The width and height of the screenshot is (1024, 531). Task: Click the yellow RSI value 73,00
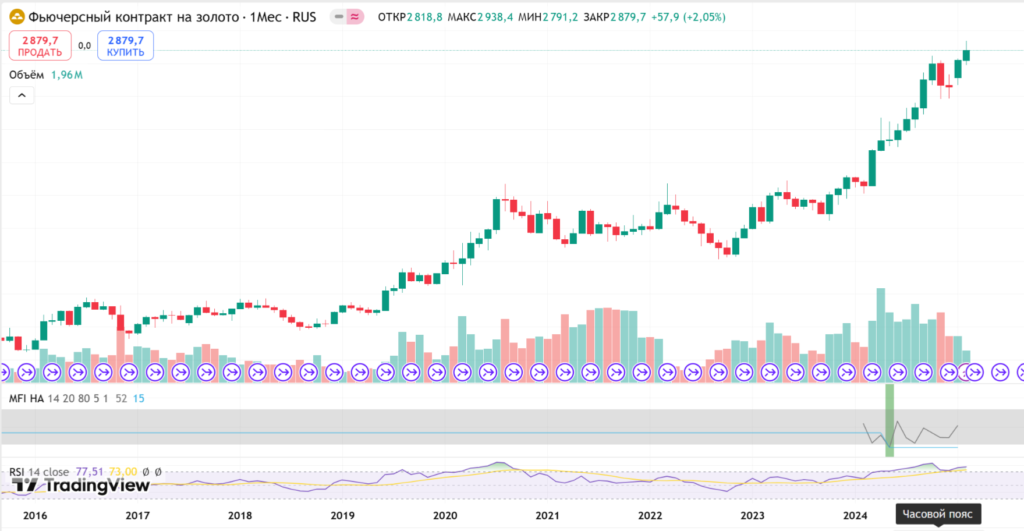pos(123,472)
